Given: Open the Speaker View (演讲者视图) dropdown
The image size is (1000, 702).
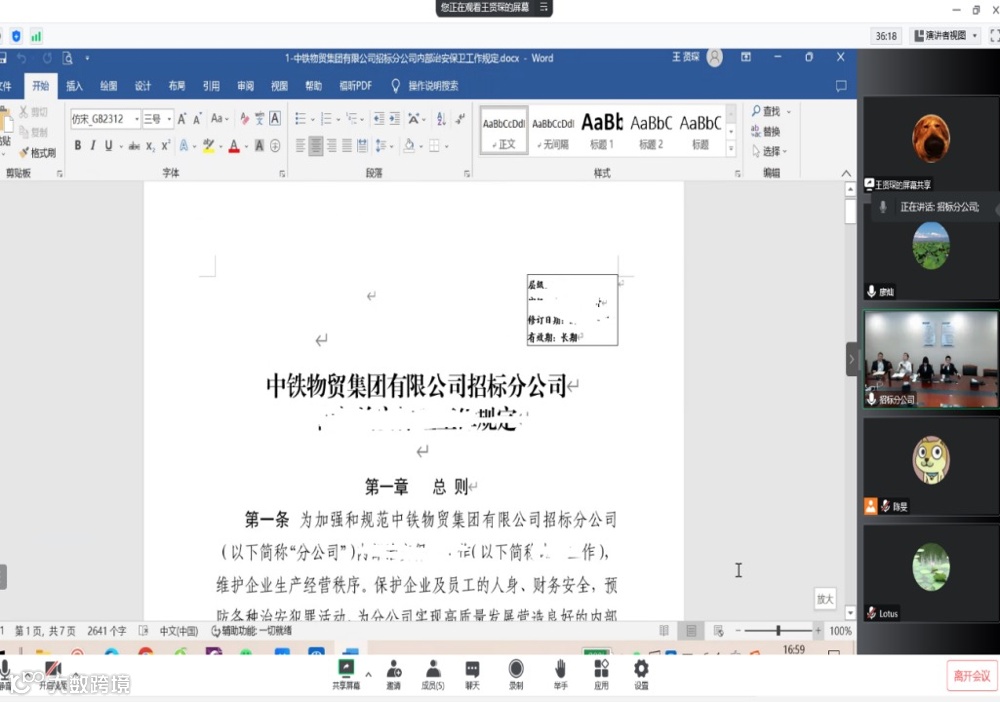Looking at the screenshot, I should point(946,36).
